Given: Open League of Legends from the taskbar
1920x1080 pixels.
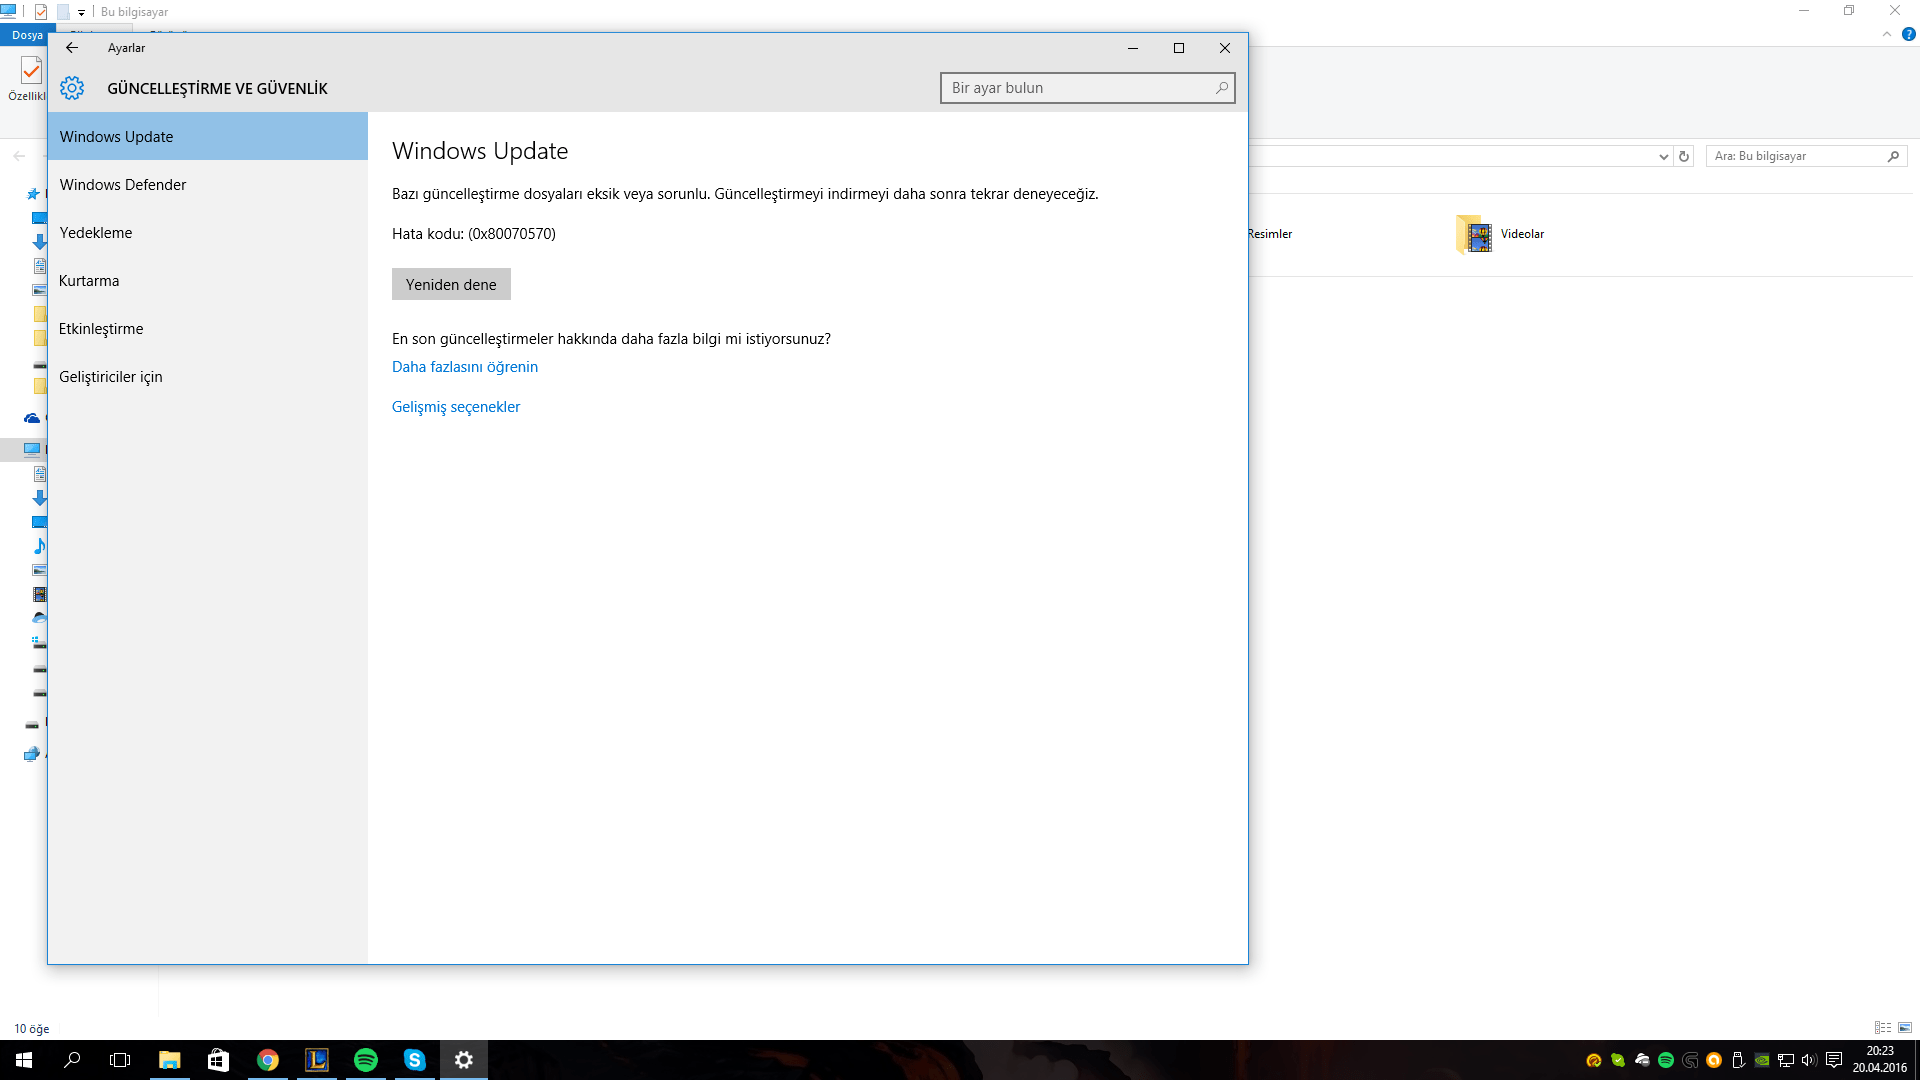Looking at the screenshot, I should tap(317, 1060).
